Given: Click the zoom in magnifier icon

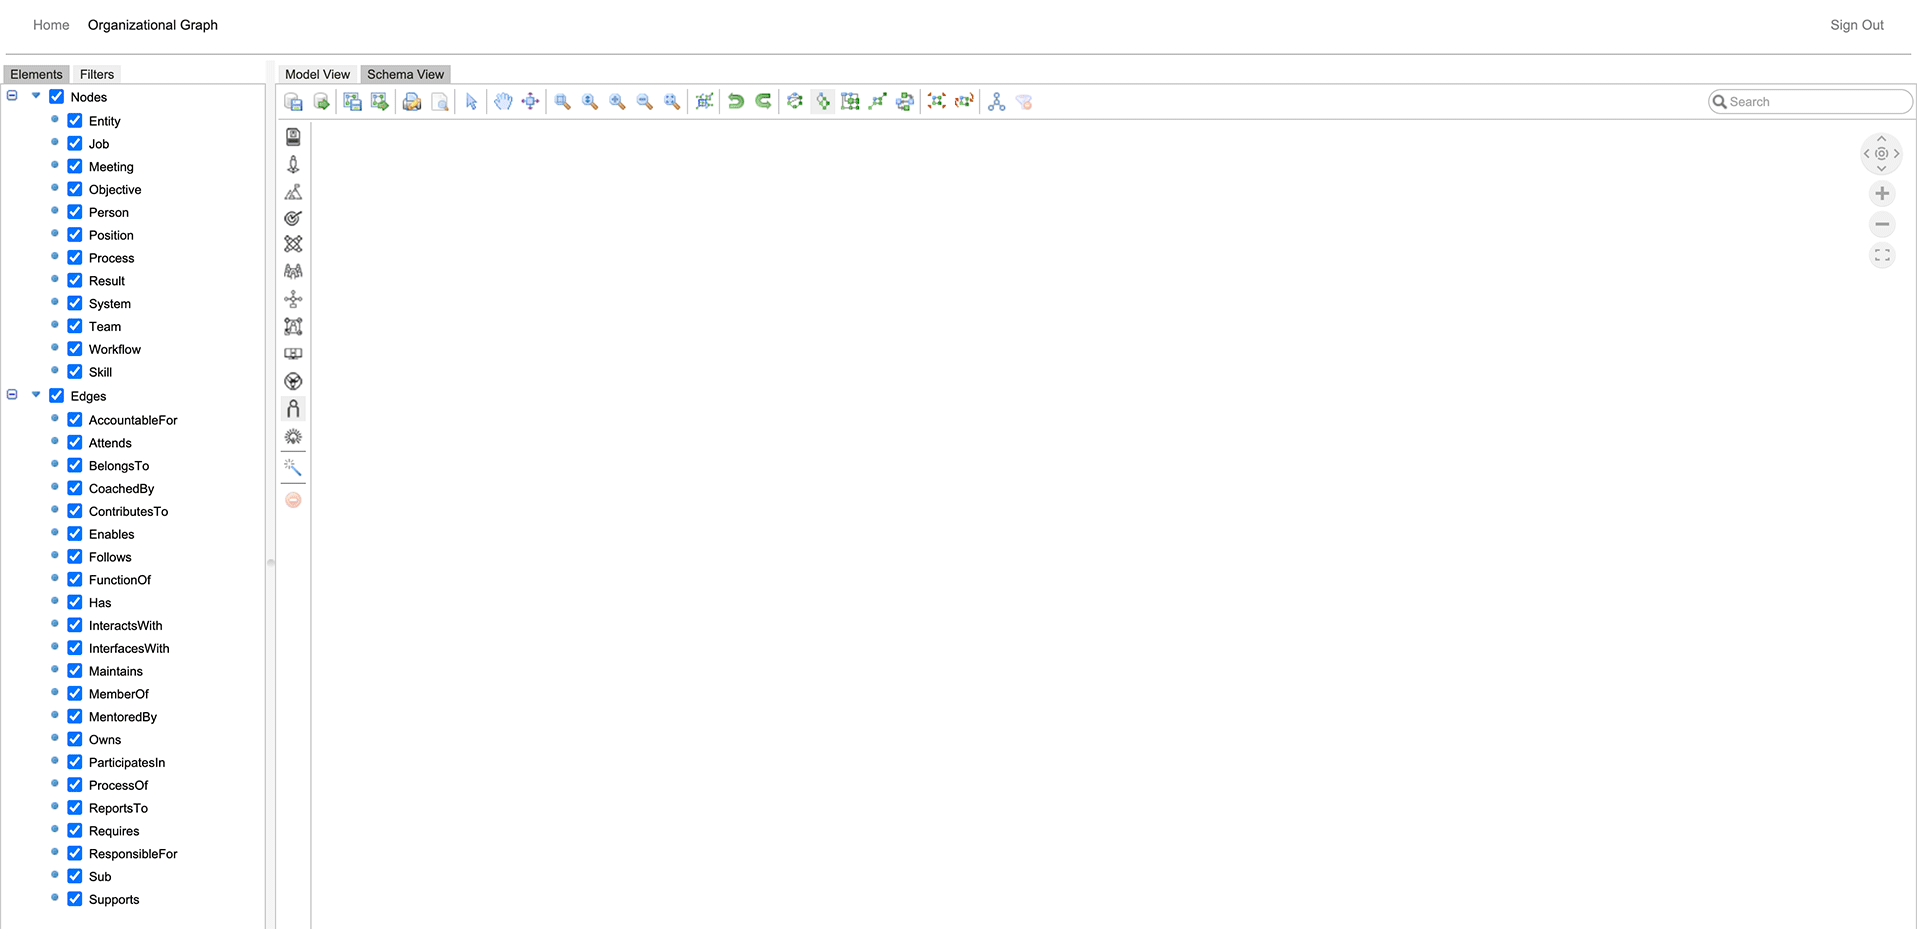Looking at the screenshot, I should tap(617, 101).
